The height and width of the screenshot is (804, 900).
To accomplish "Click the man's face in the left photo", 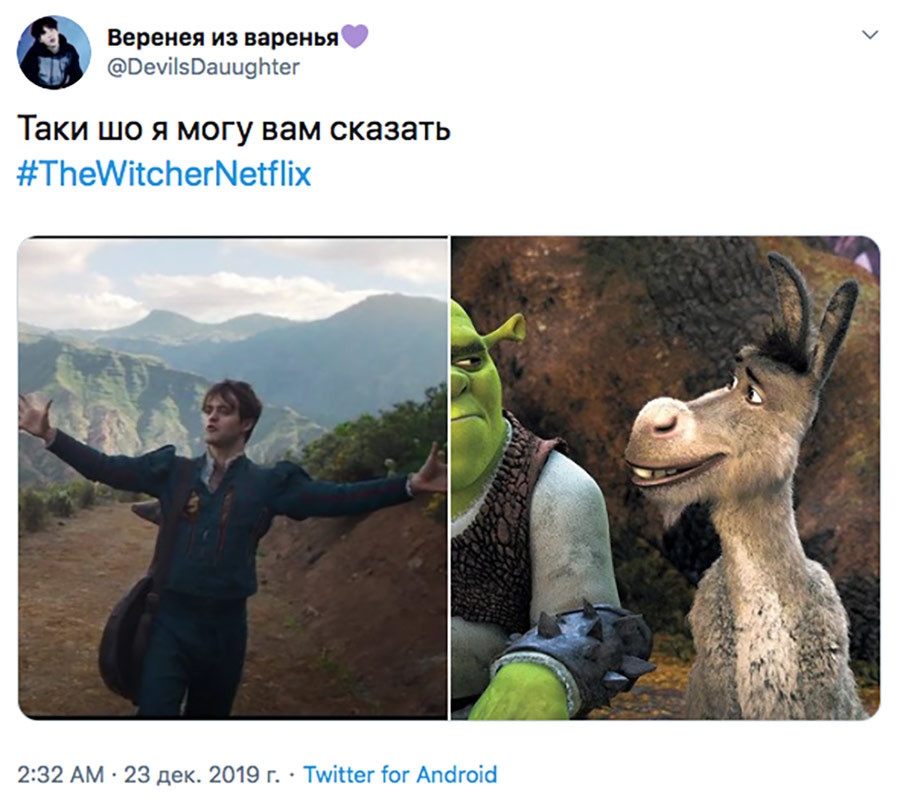I will tap(226, 421).
